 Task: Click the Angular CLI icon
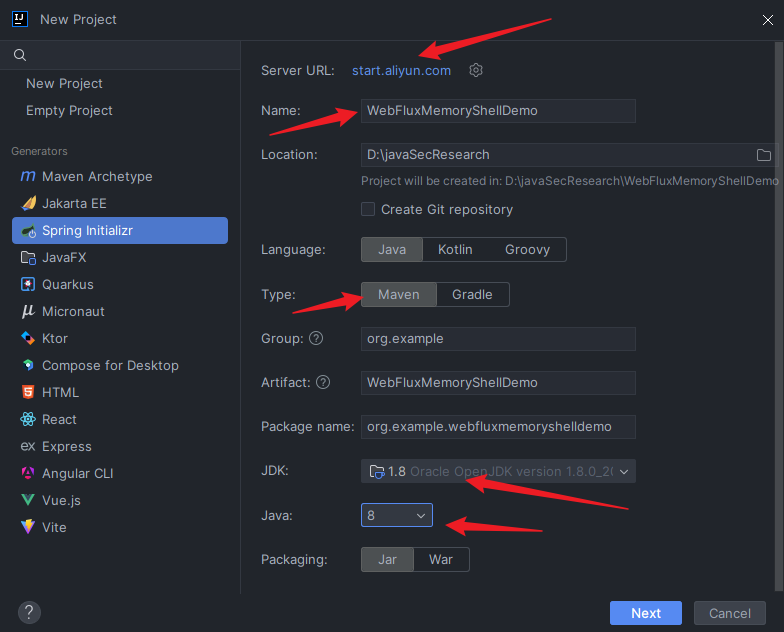click(28, 474)
